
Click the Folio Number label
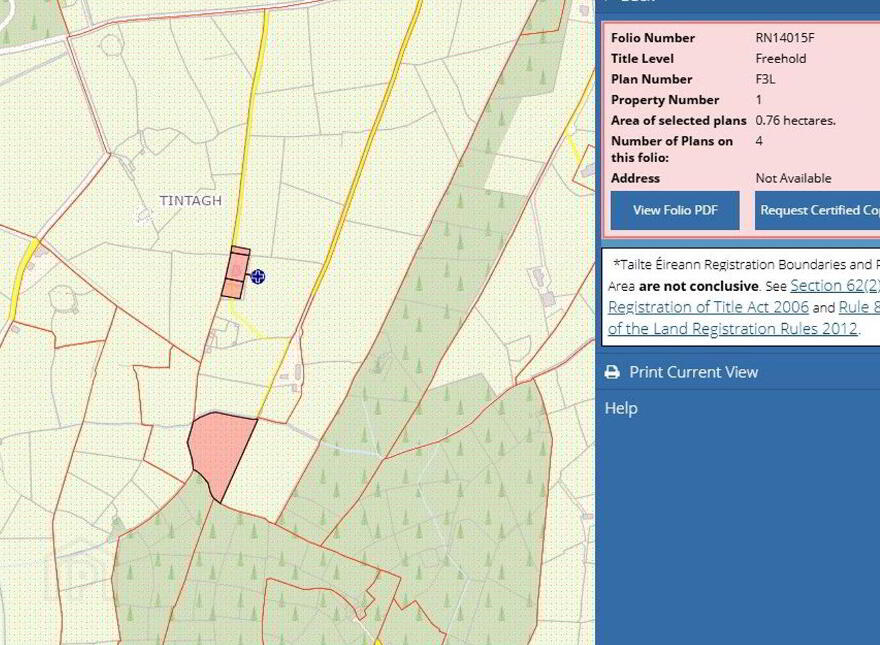pyautogui.click(x=653, y=38)
